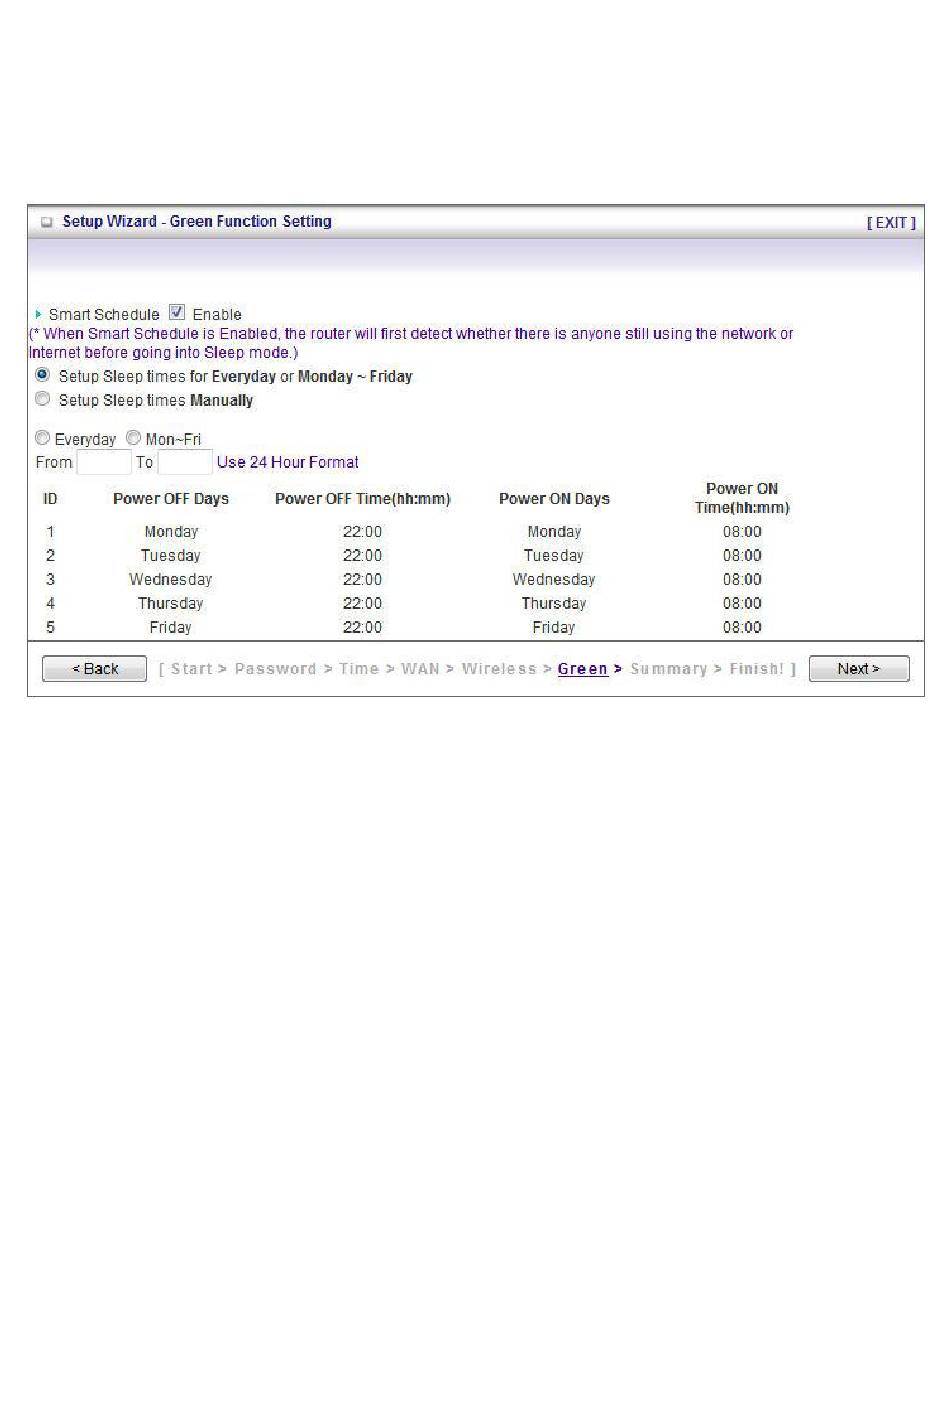Click the EXIT link
Image resolution: width=950 pixels, height=1413 pixels.
coord(891,223)
